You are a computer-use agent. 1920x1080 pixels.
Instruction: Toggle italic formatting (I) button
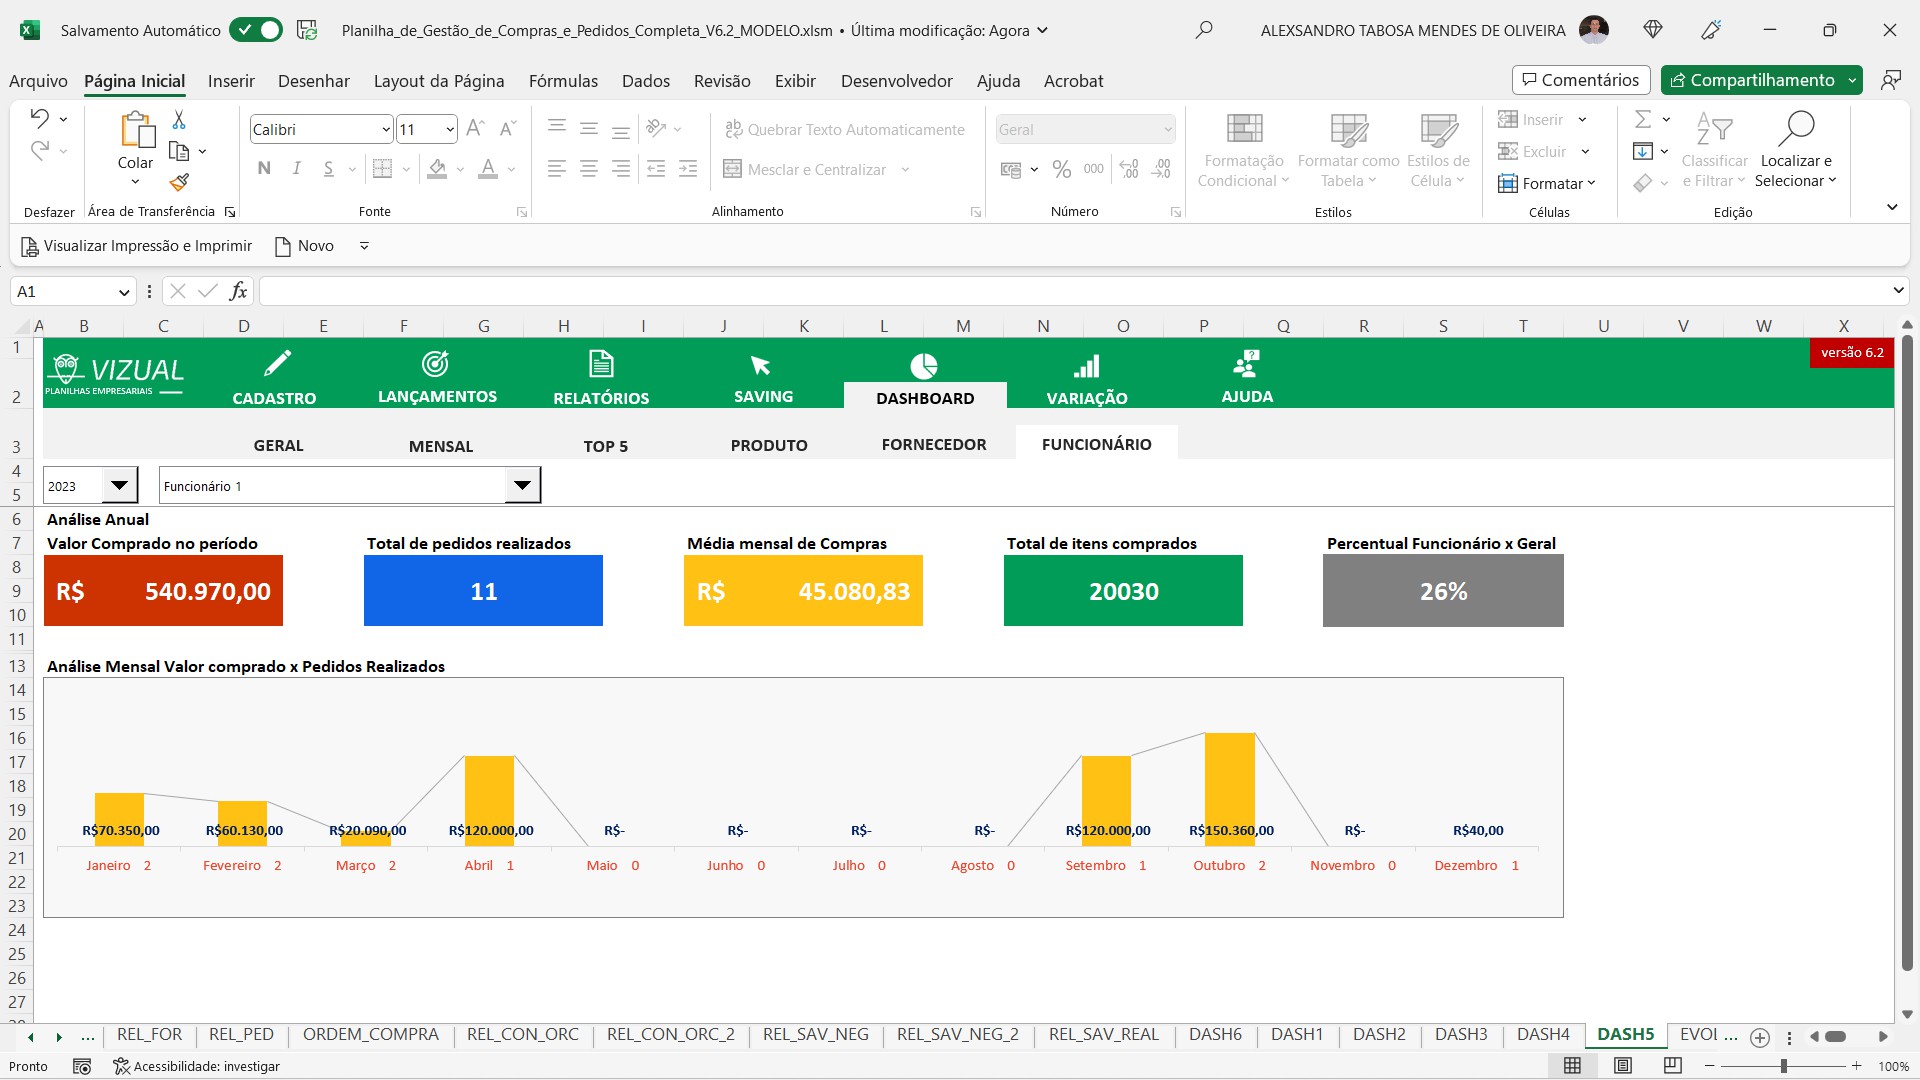click(296, 169)
